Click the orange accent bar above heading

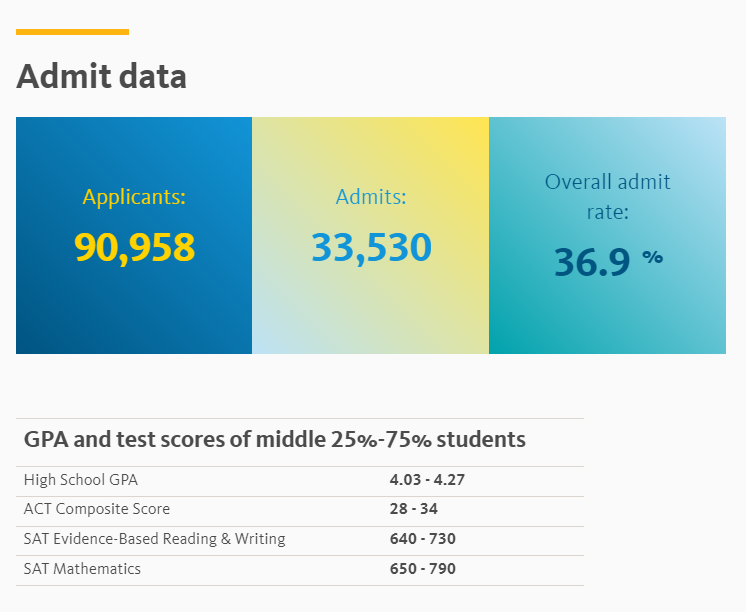point(72,32)
